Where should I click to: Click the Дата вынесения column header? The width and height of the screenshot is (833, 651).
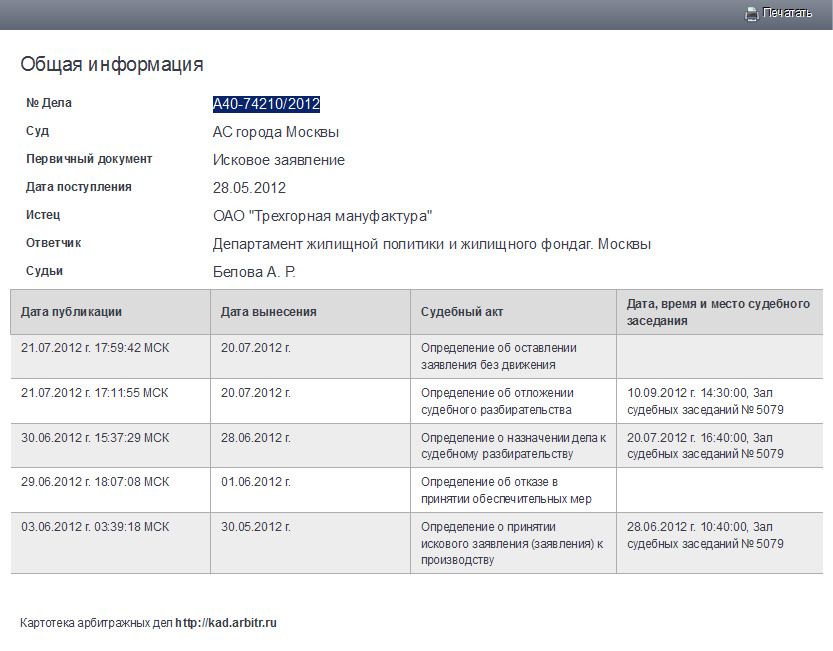pyautogui.click(x=268, y=312)
